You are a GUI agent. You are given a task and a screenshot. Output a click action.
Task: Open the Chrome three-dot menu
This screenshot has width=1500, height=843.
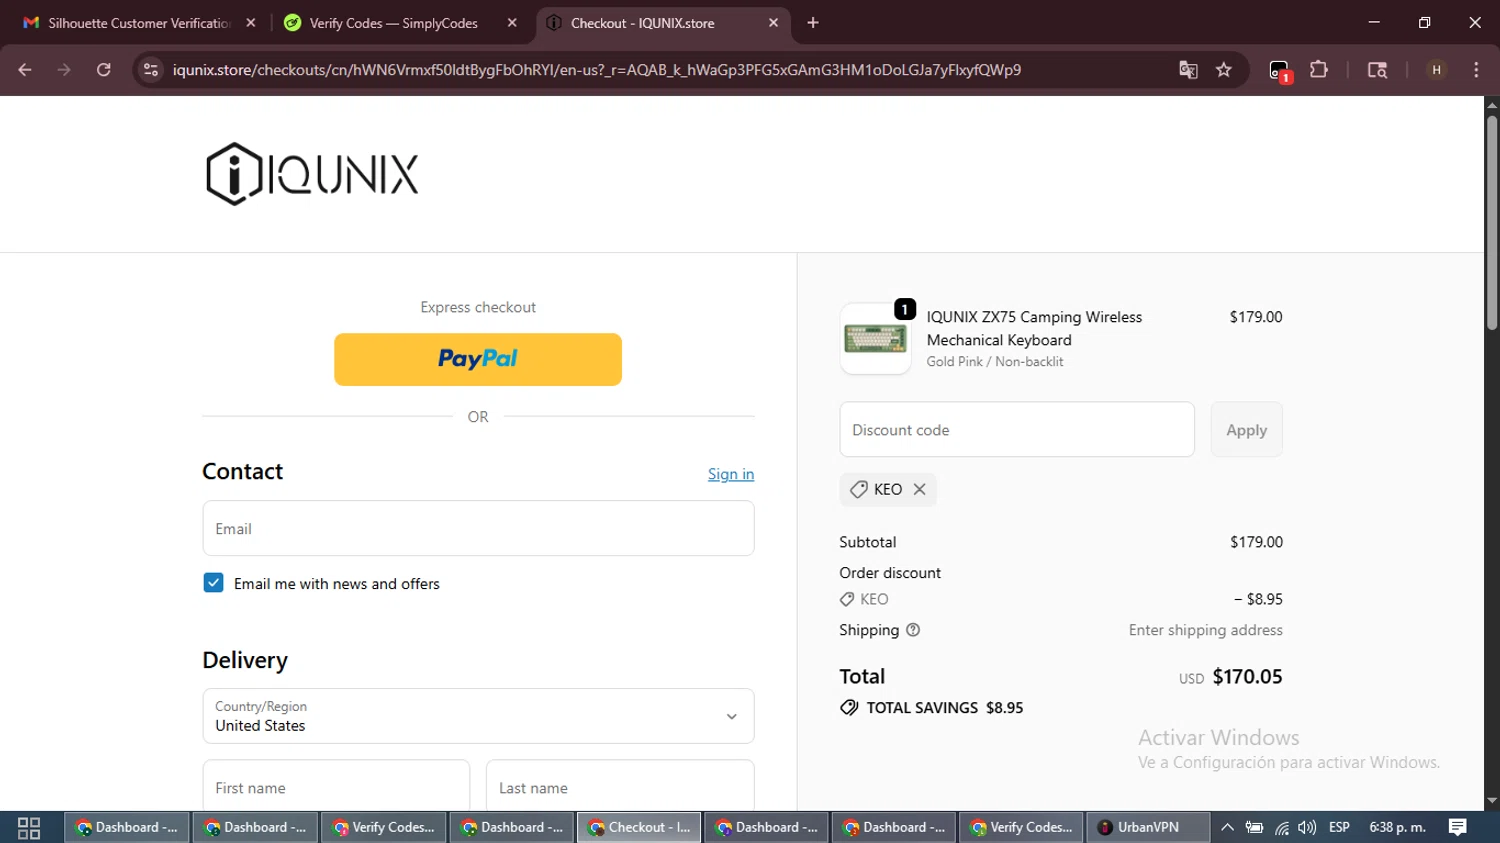[x=1476, y=70]
